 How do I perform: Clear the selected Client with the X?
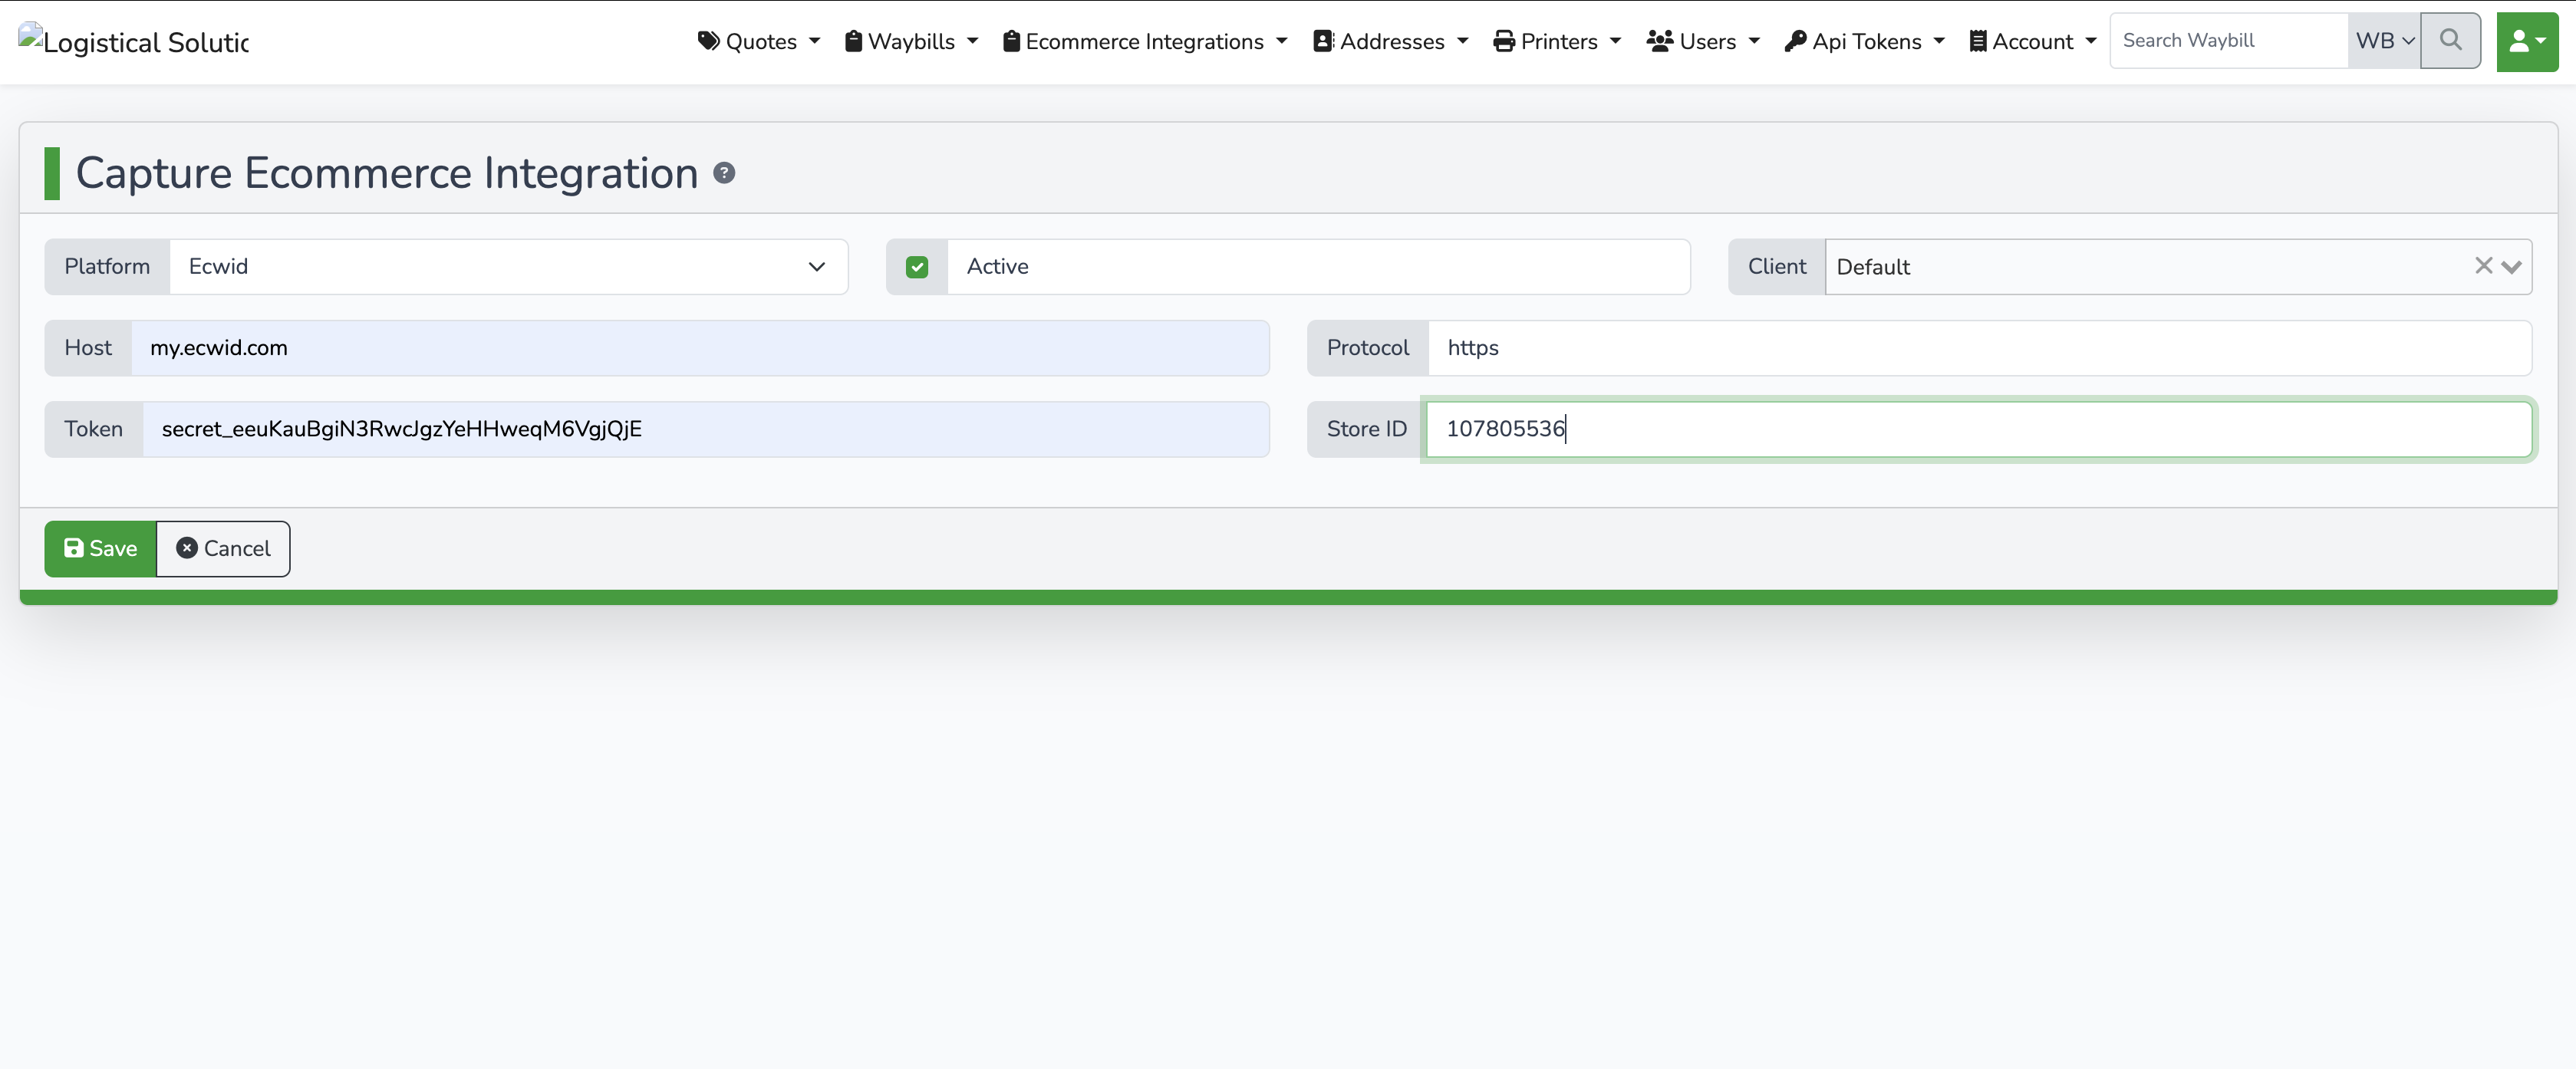coord(2483,266)
